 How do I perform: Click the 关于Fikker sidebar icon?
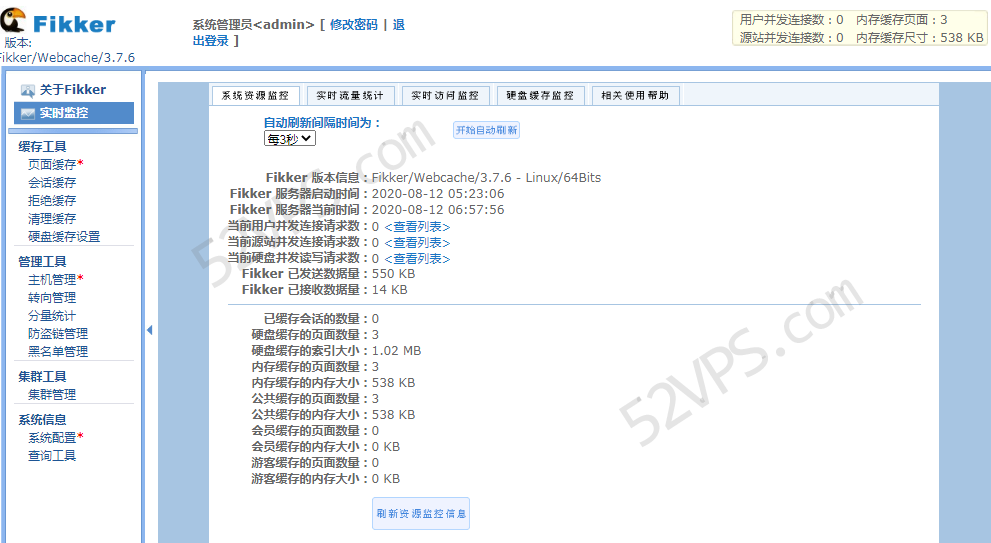coord(28,90)
